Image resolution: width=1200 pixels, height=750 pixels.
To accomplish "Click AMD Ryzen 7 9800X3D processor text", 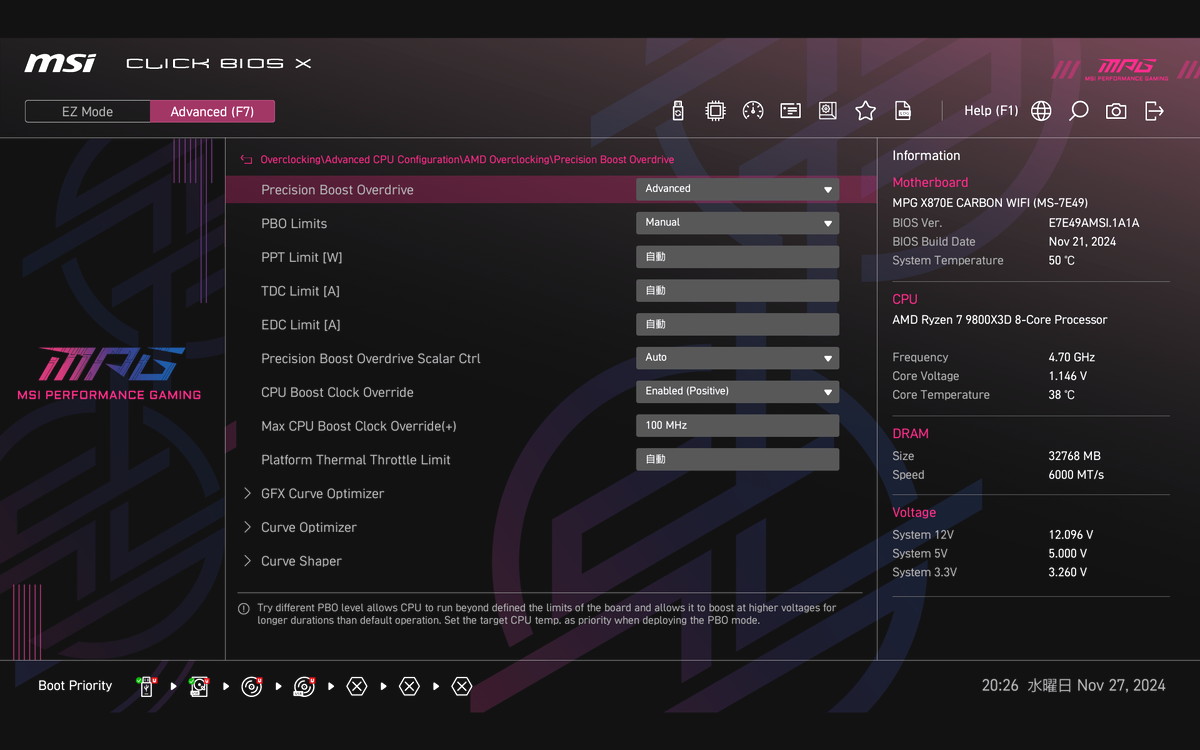I will (x=1000, y=320).
